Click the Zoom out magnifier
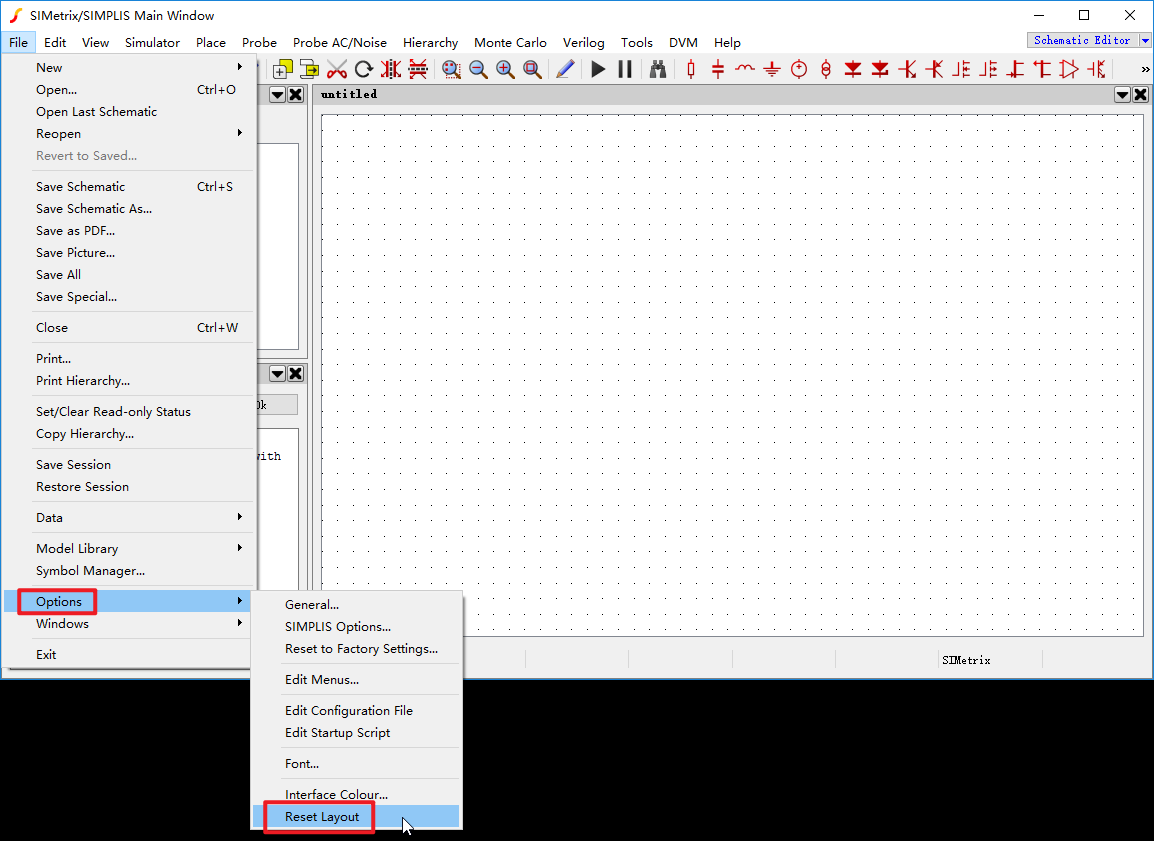The image size is (1154, 841). point(478,69)
